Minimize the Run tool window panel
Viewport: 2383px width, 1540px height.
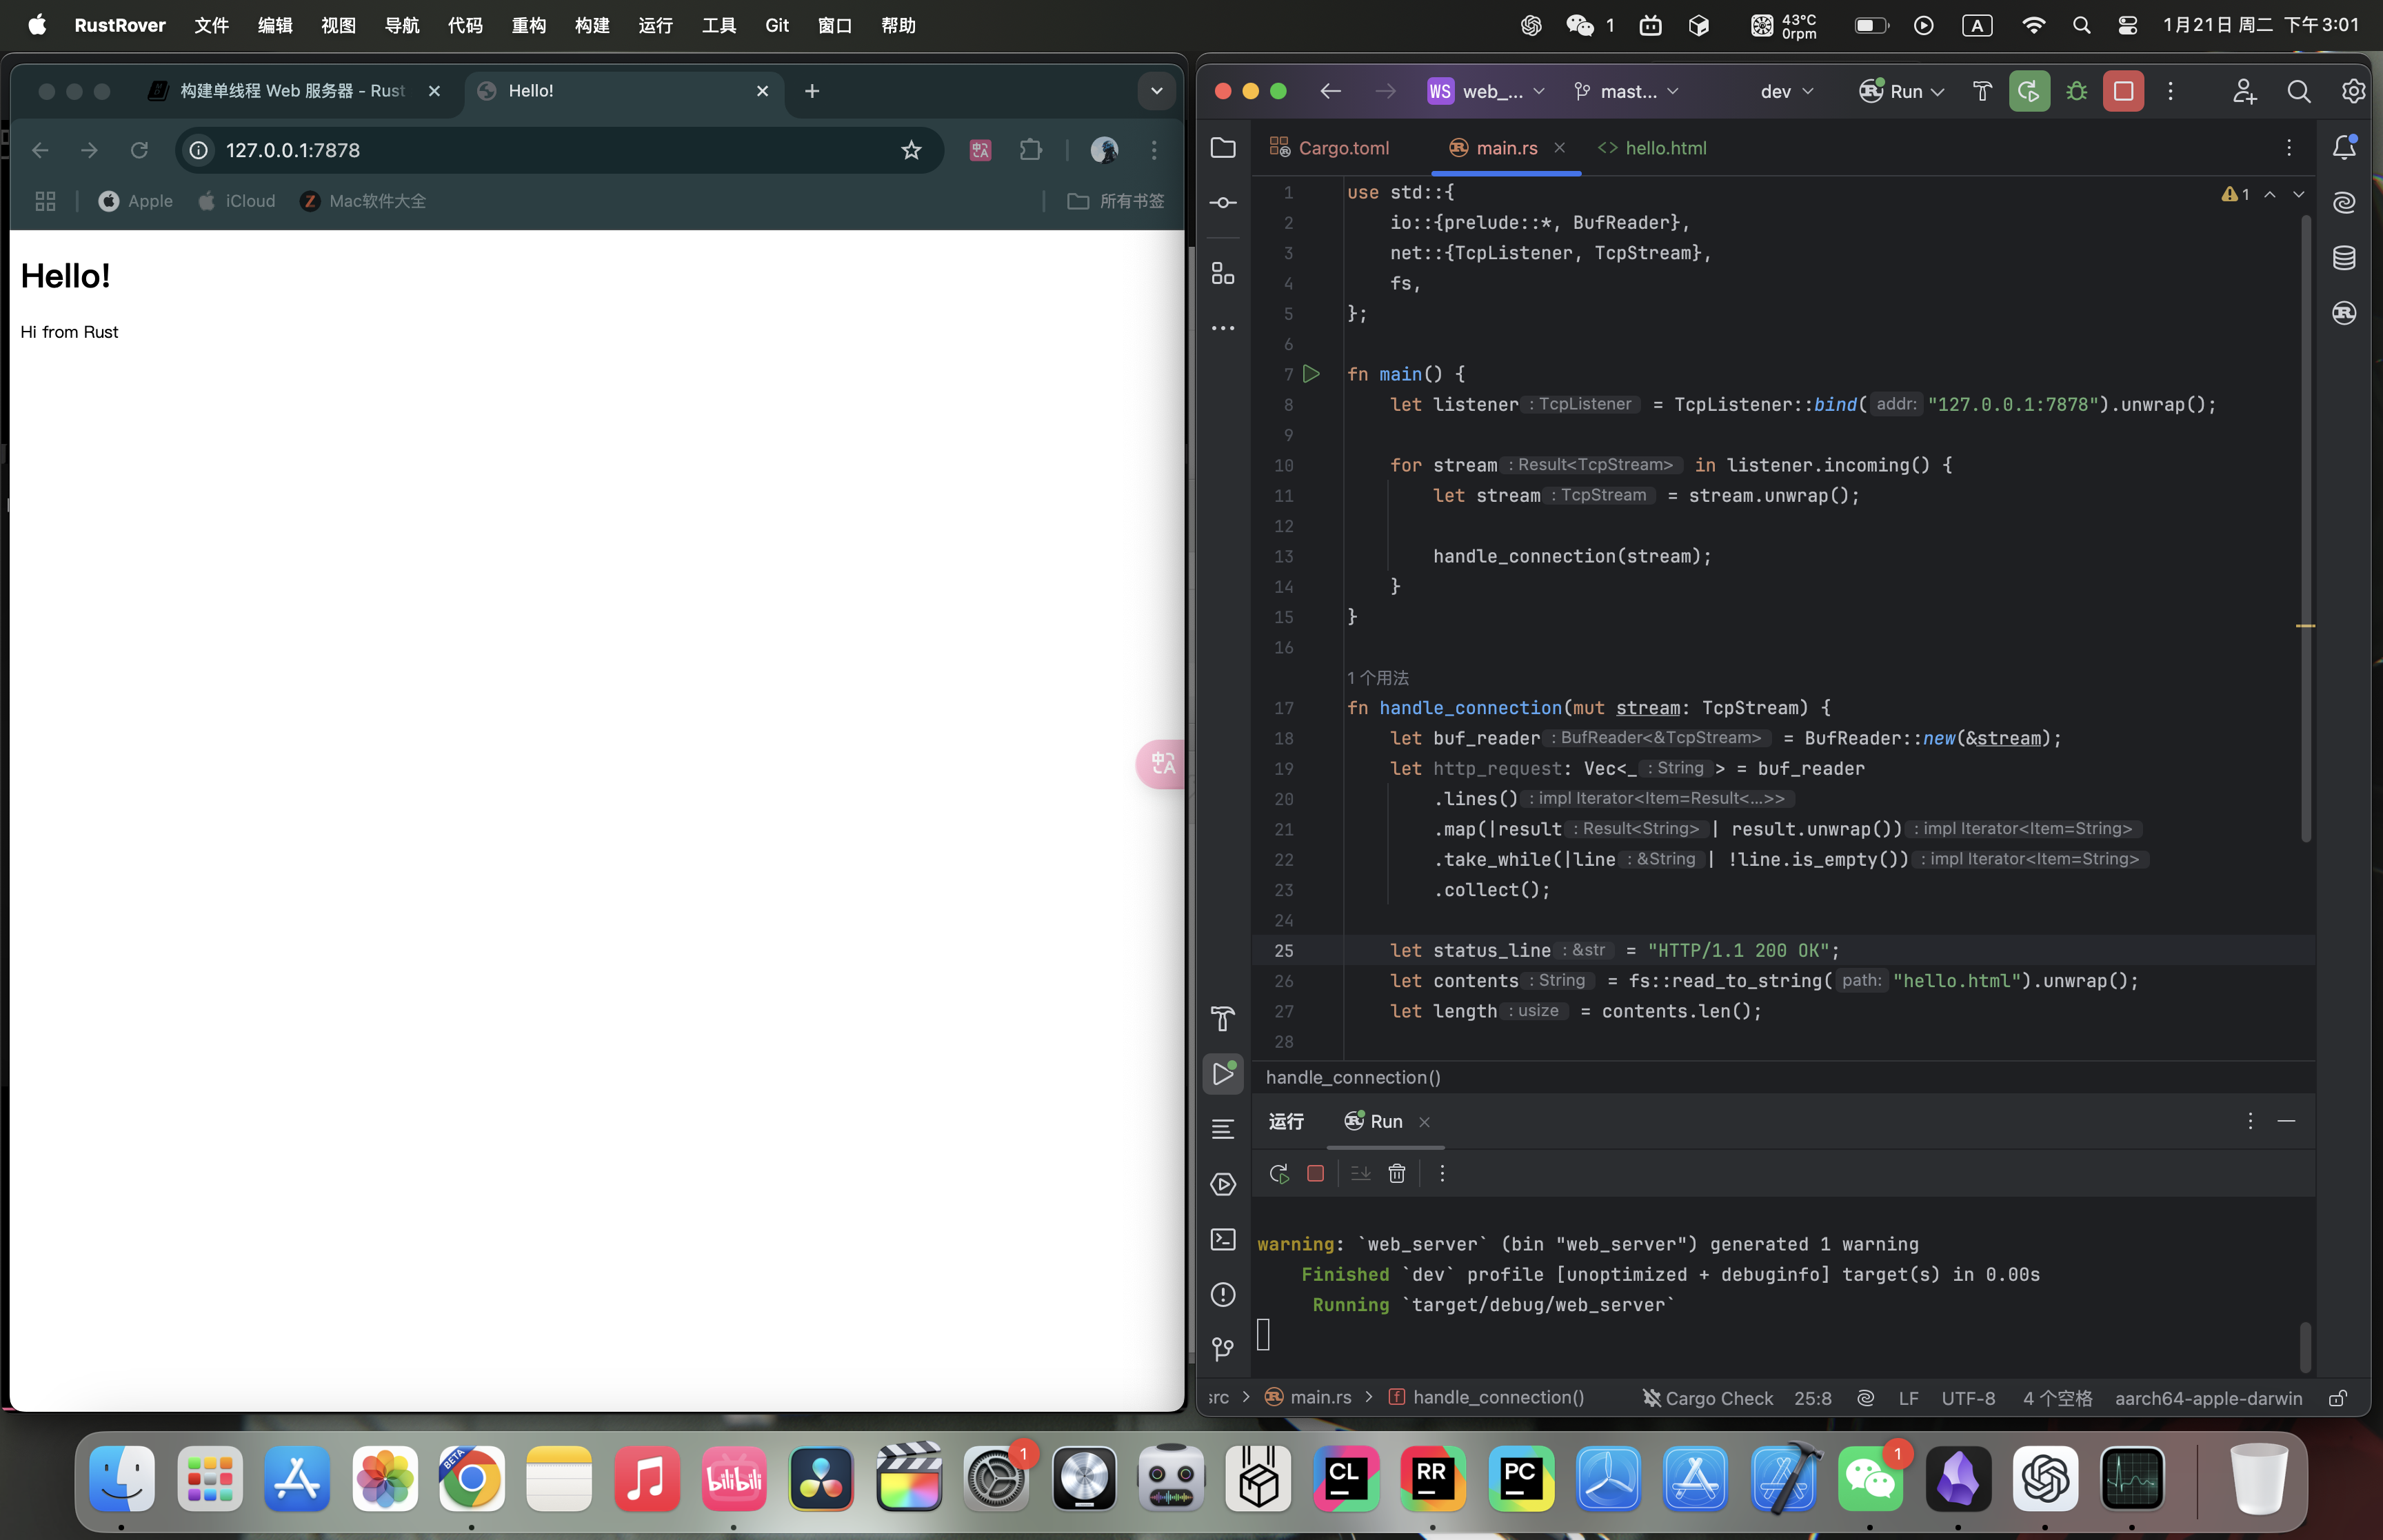click(x=2286, y=1121)
